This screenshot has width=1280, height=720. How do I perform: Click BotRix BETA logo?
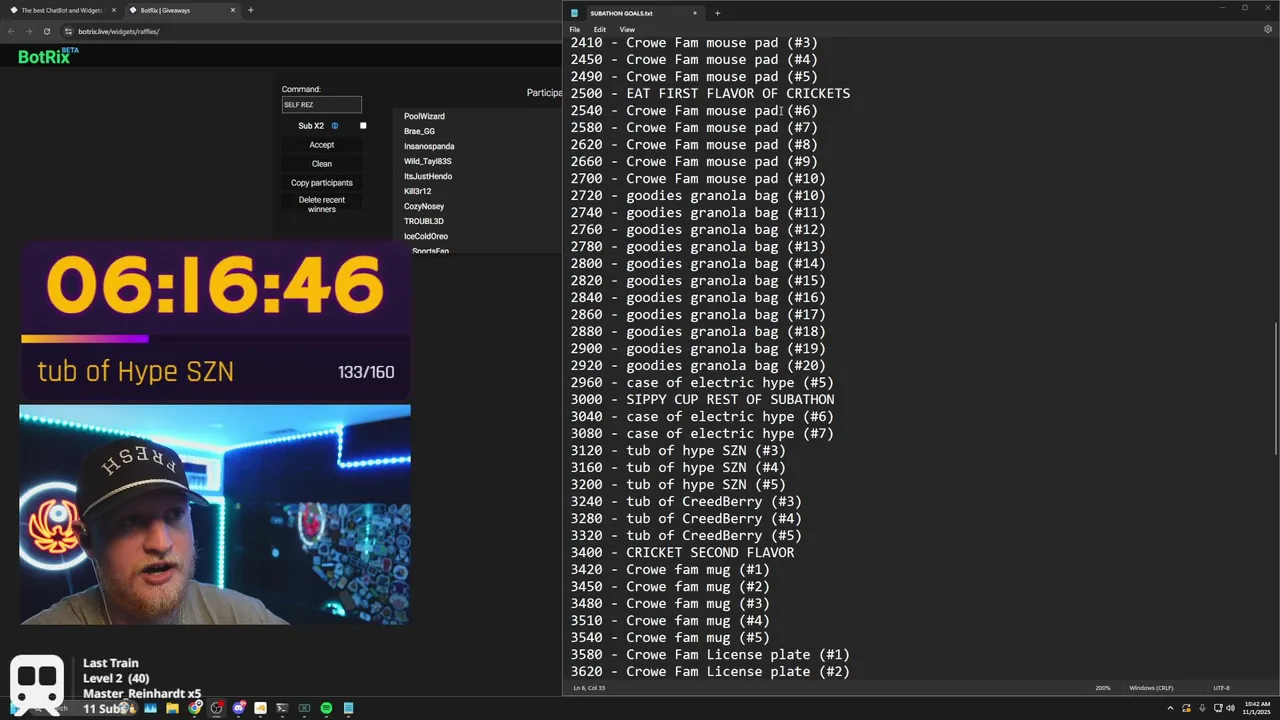(49, 56)
